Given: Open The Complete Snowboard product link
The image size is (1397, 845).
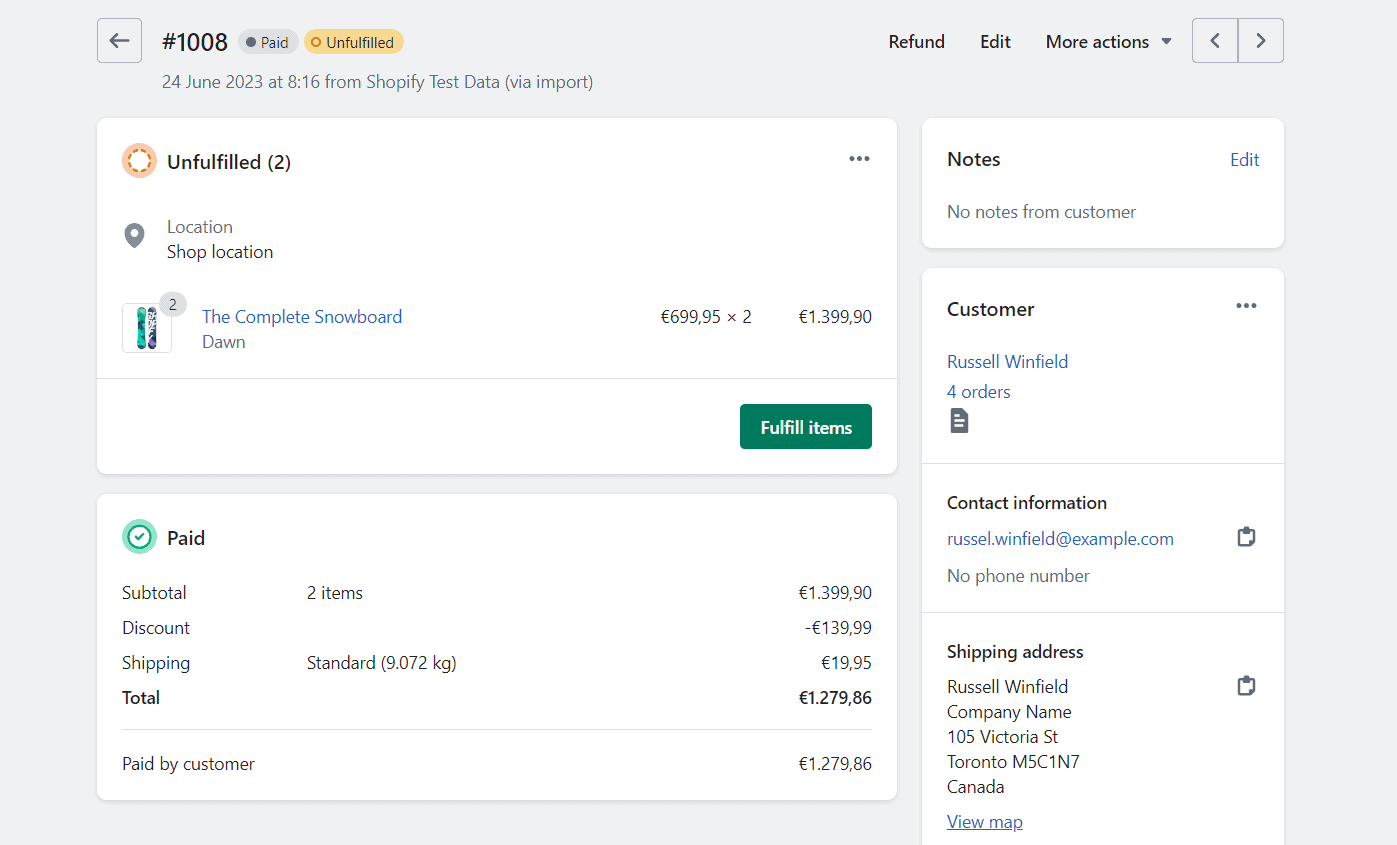Looking at the screenshot, I should click(302, 316).
